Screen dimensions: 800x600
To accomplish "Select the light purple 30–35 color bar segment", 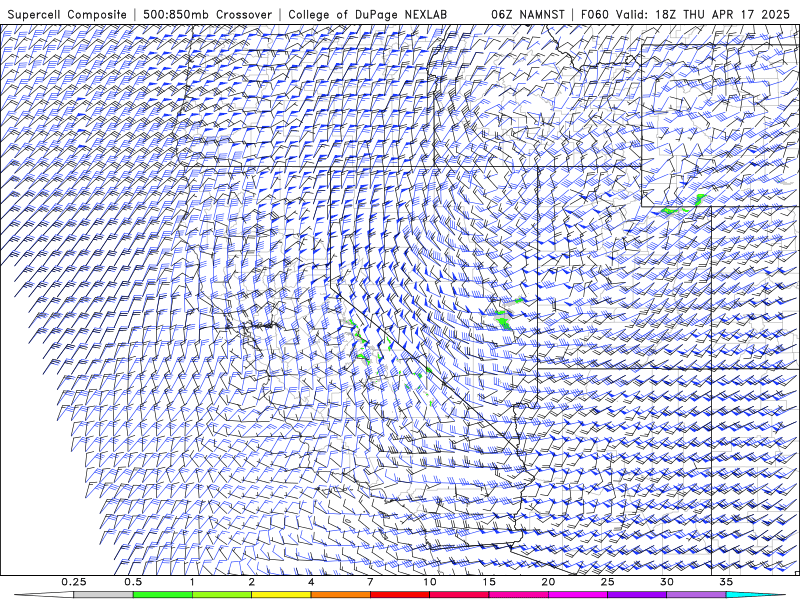I will [x=696, y=595].
